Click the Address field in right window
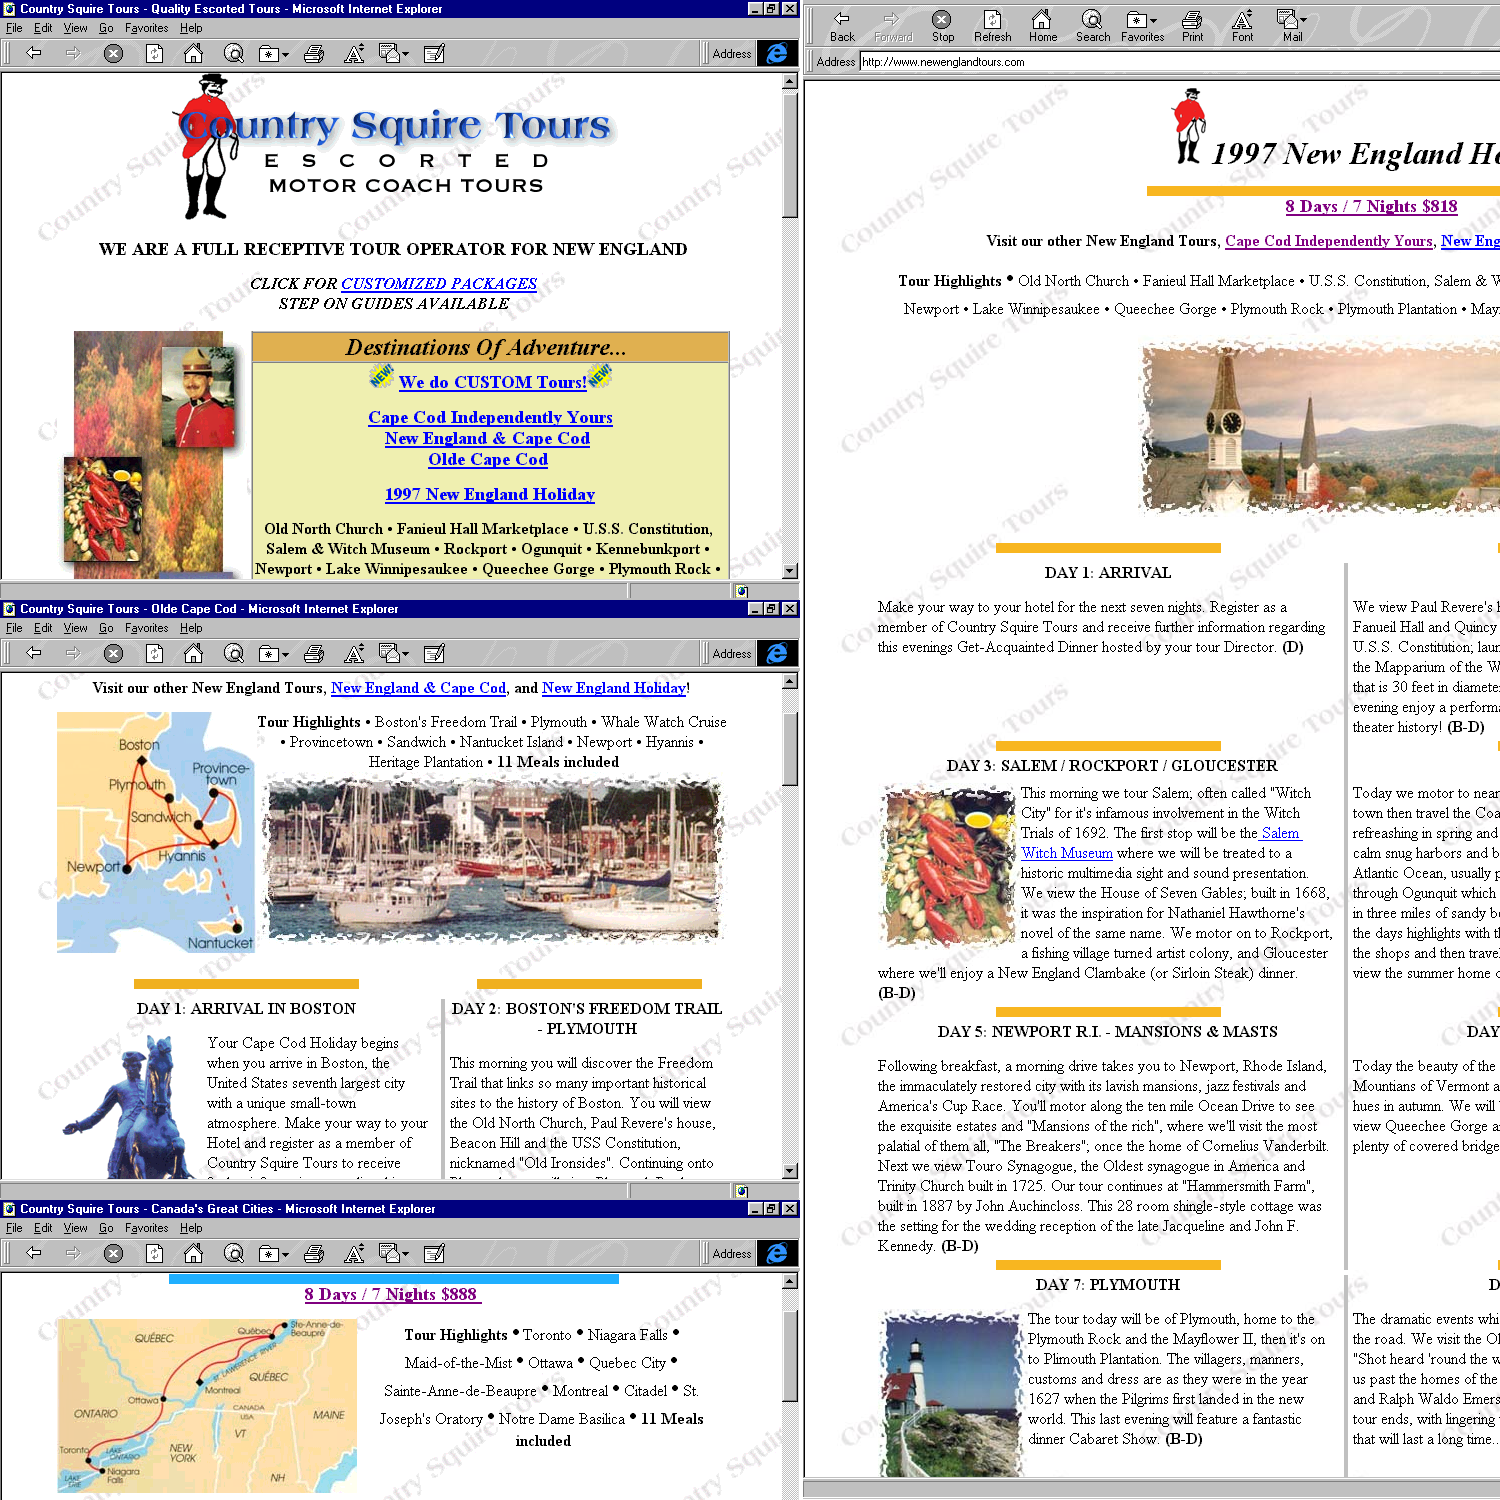The image size is (1500, 1500). (x=1179, y=62)
